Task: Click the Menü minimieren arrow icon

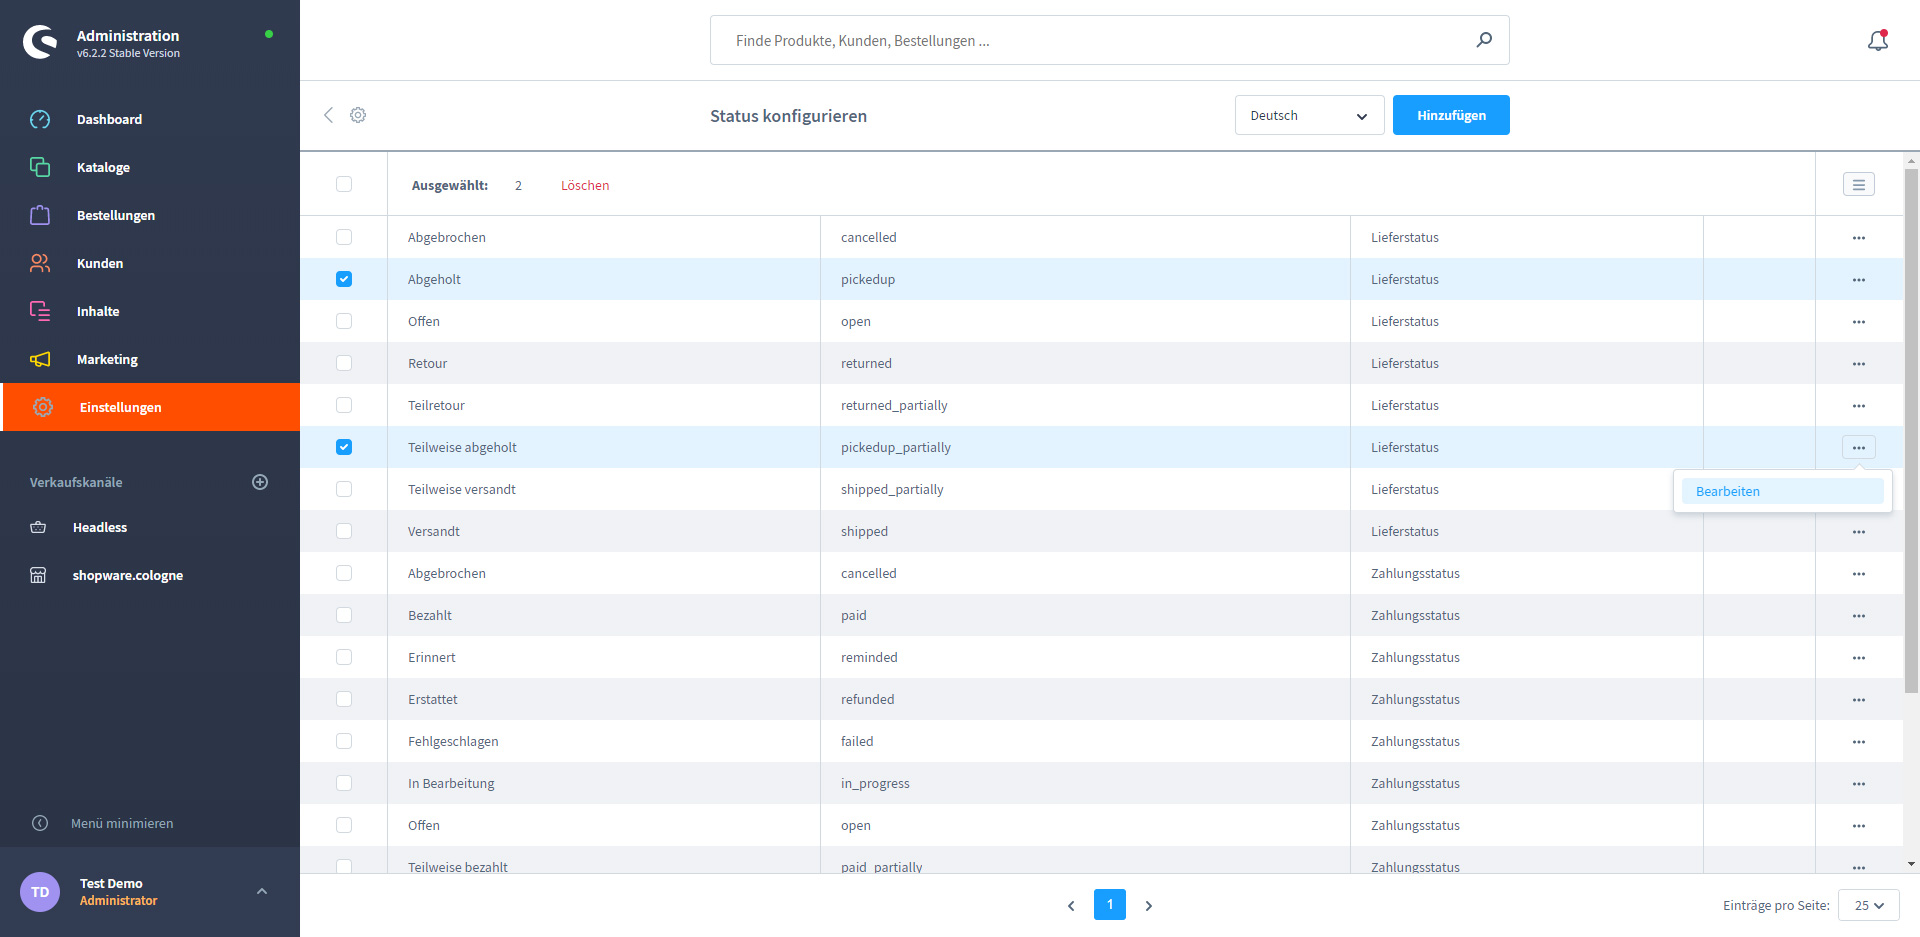Action: tap(40, 823)
